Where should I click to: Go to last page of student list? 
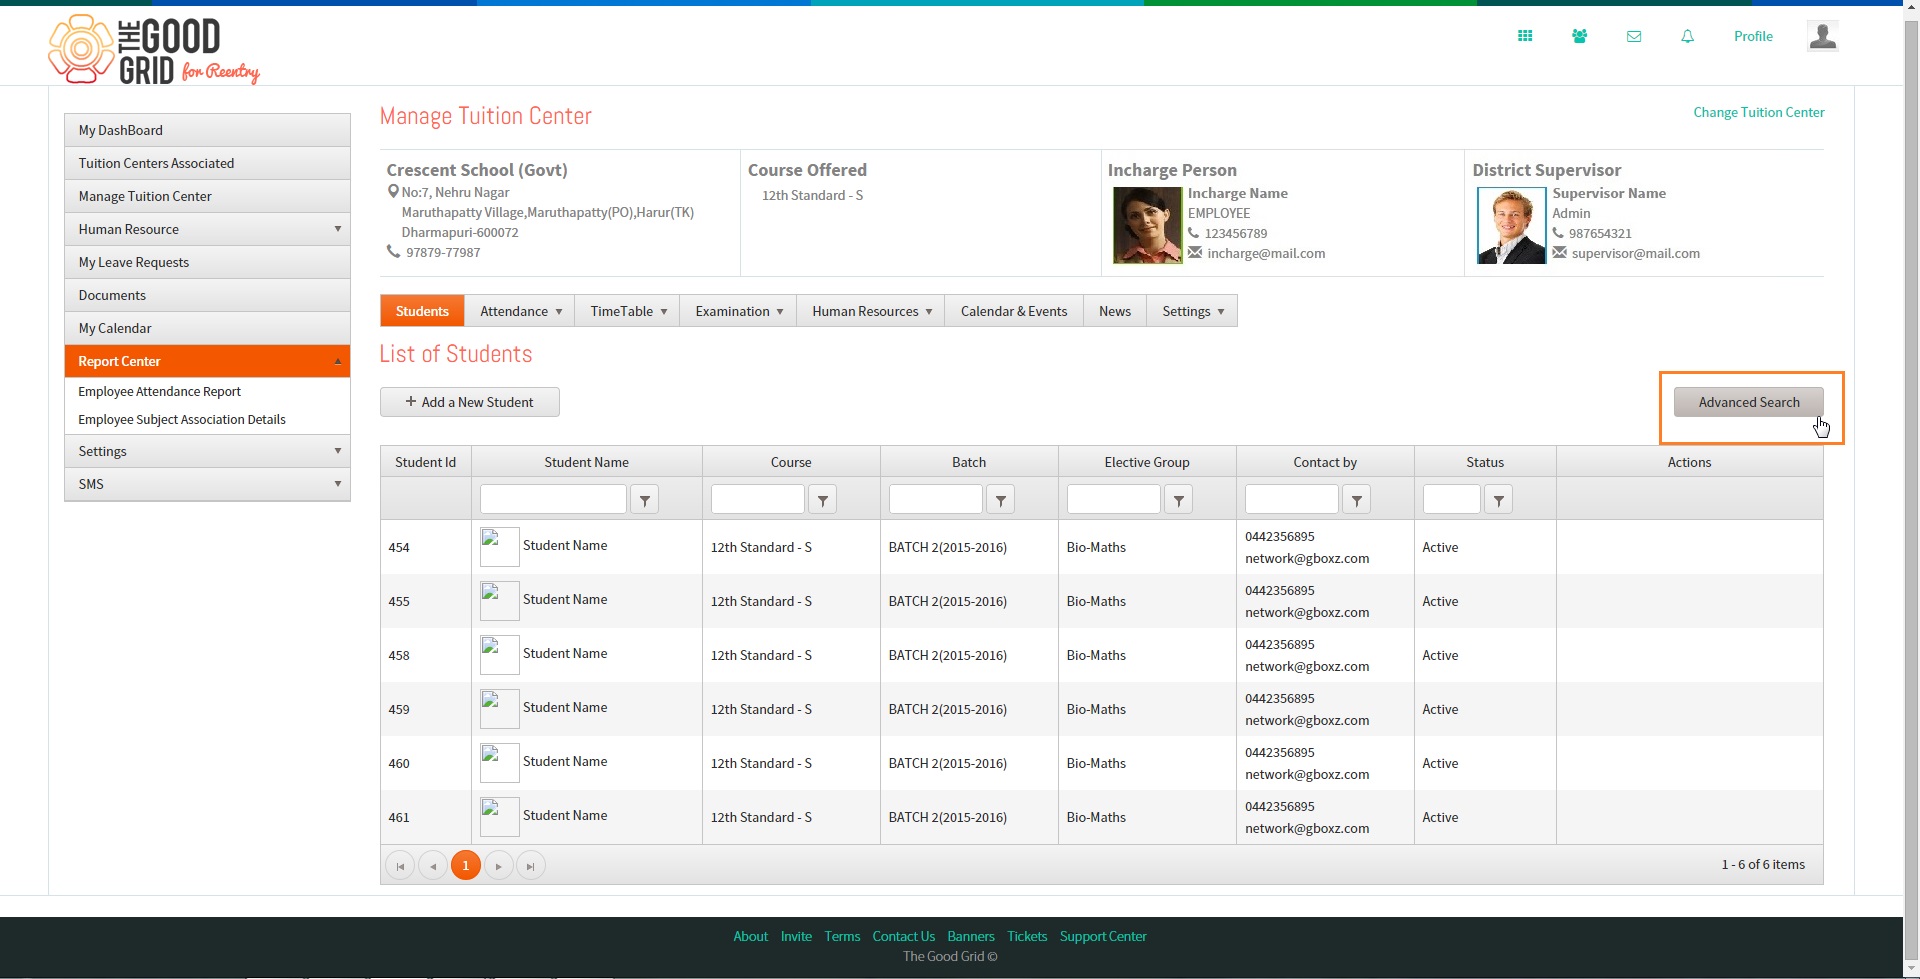(x=531, y=866)
